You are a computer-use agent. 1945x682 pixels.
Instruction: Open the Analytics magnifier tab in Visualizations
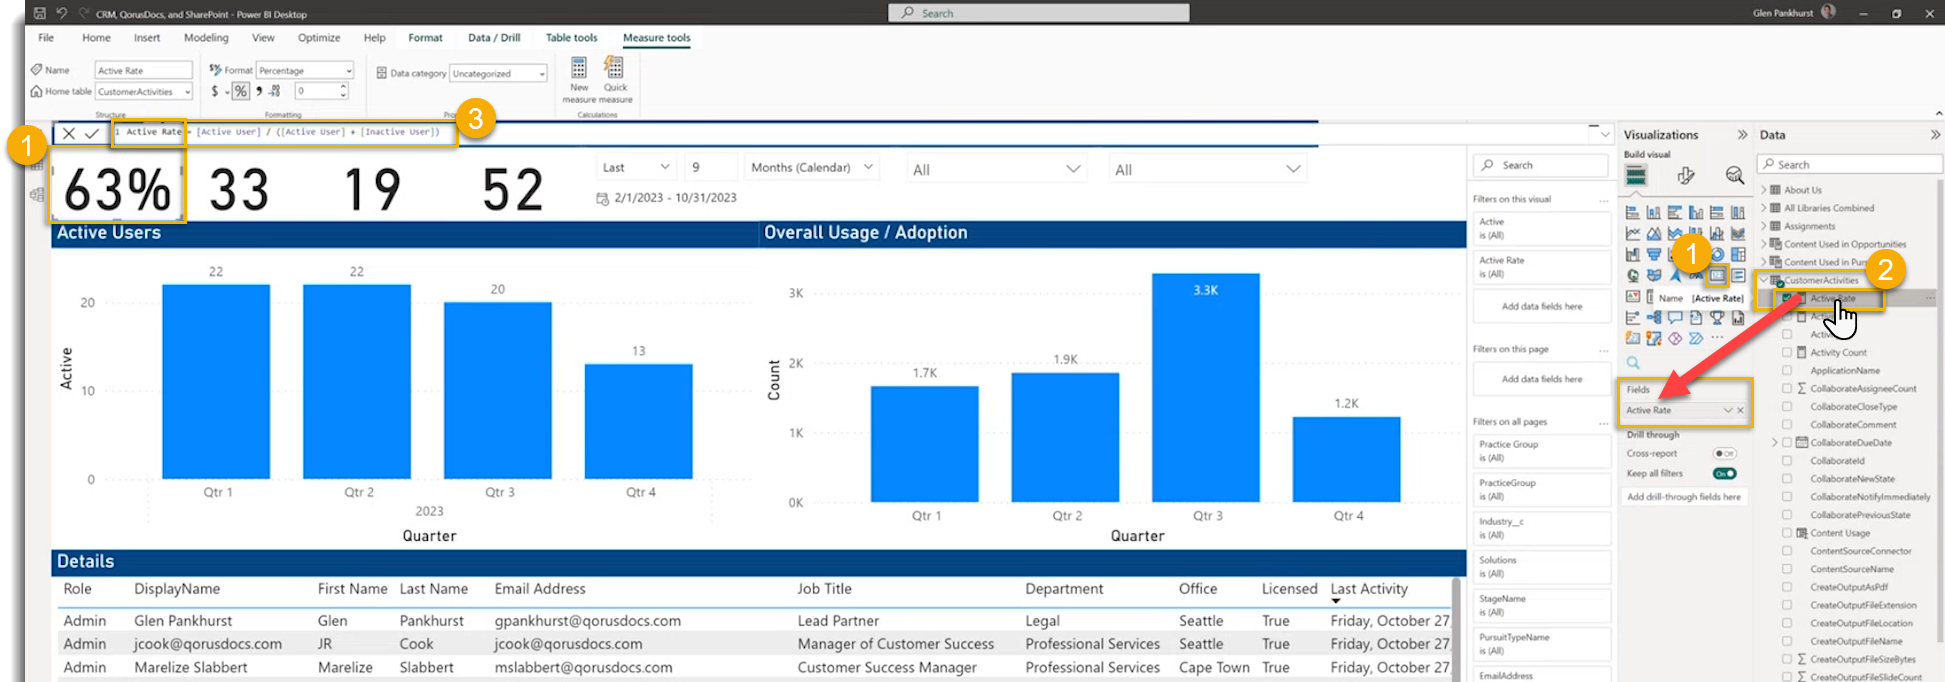(1735, 176)
